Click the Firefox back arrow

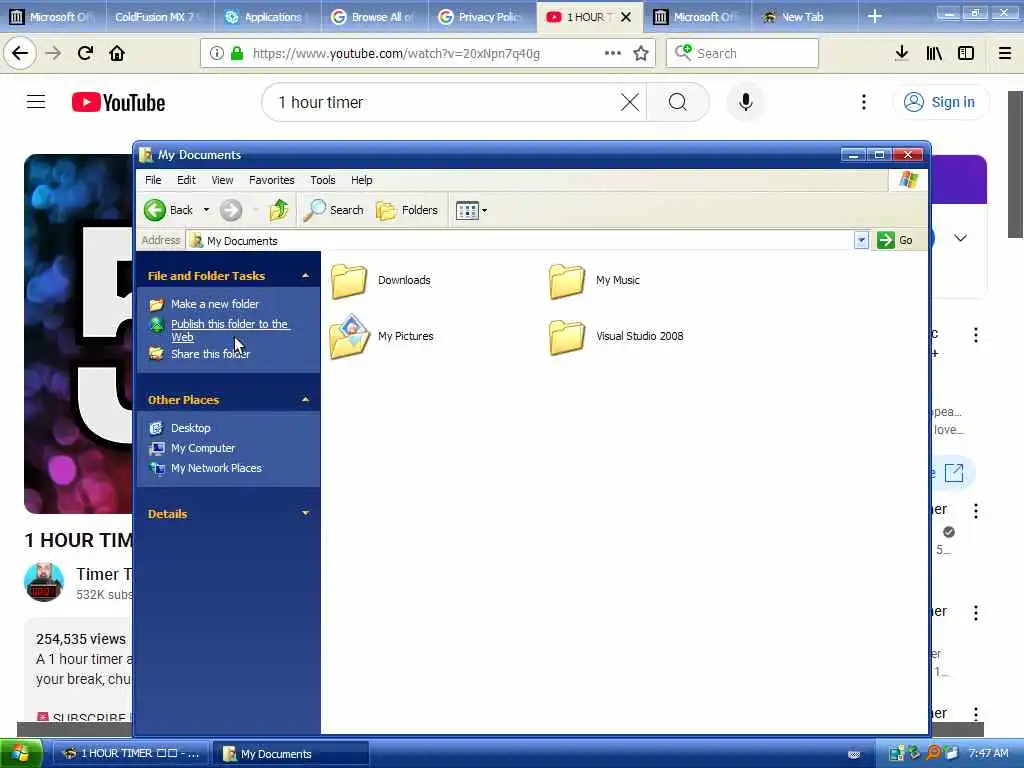pos(20,54)
